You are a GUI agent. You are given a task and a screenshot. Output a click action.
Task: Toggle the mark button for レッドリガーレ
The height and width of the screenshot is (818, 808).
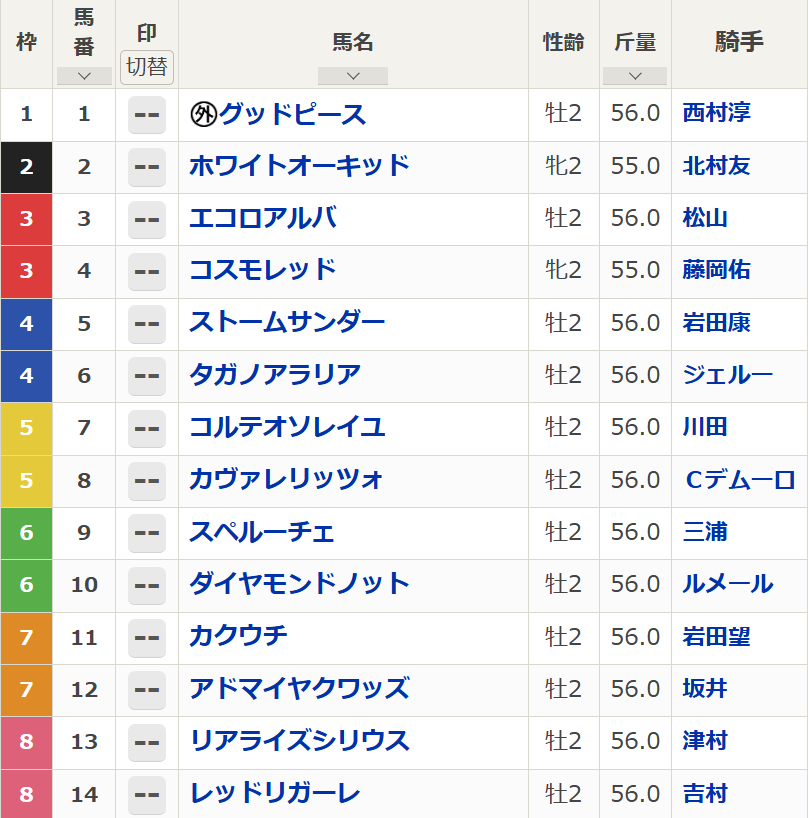point(147,794)
